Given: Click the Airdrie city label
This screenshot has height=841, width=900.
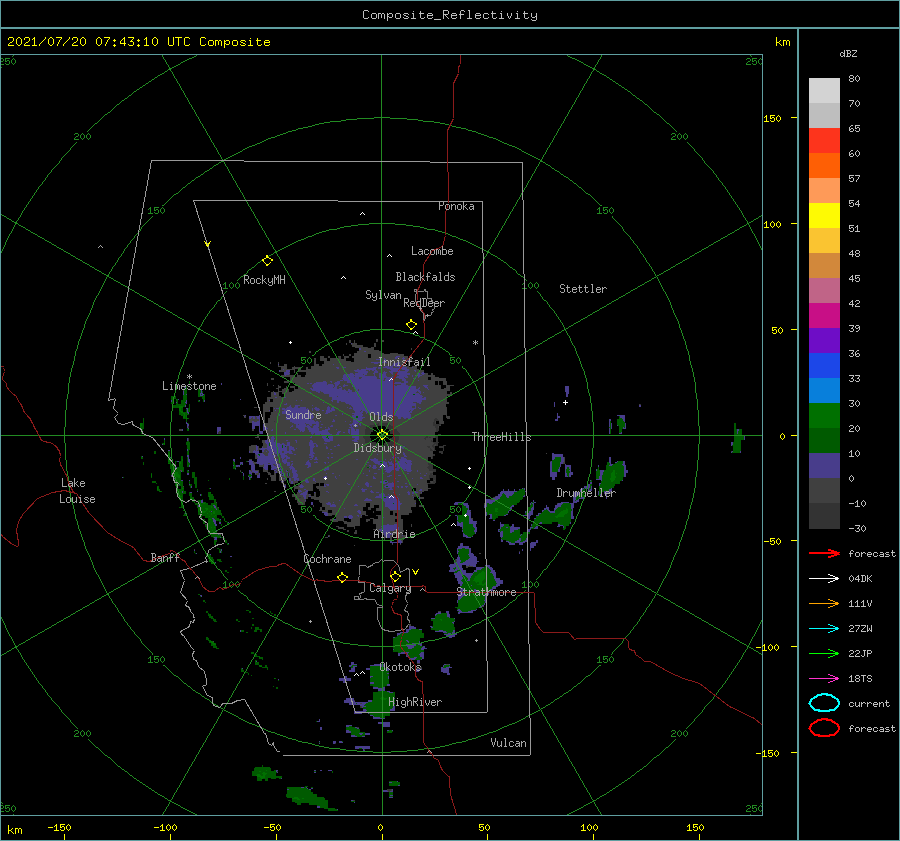Looking at the screenshot, I should 394,534.
